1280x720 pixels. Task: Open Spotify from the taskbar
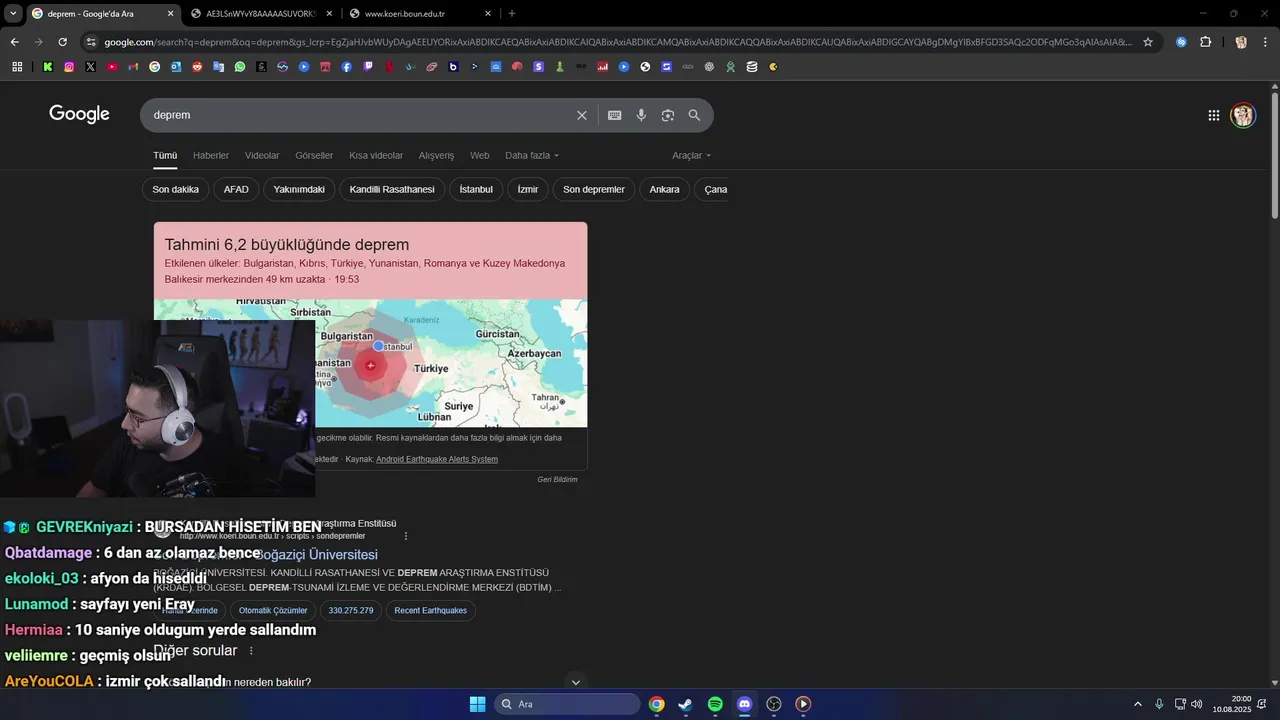click(x=715, y=704)
